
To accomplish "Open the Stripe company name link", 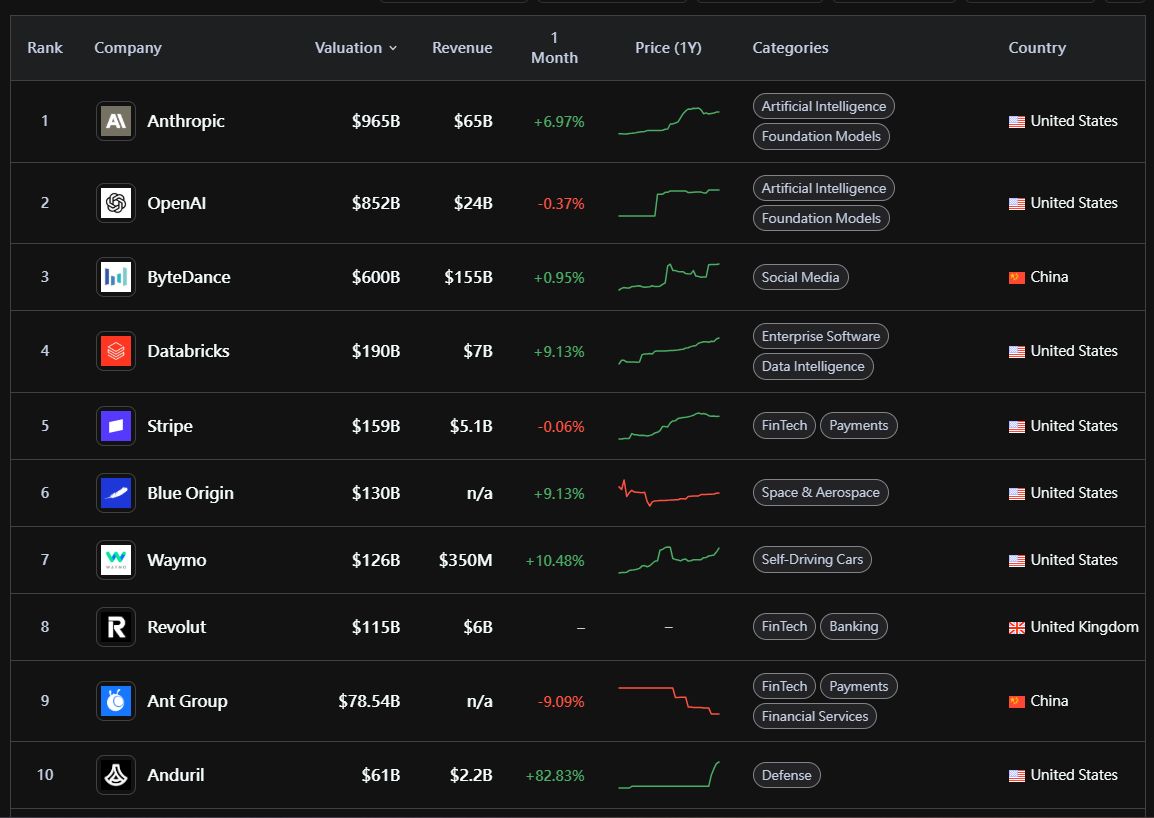I will (x=170, y=426).
